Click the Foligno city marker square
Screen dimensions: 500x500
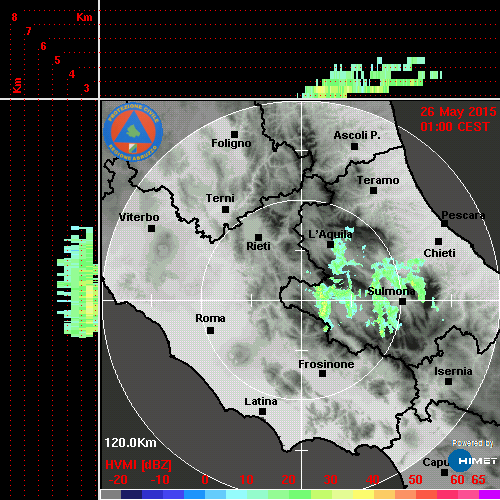coord(234,134)
